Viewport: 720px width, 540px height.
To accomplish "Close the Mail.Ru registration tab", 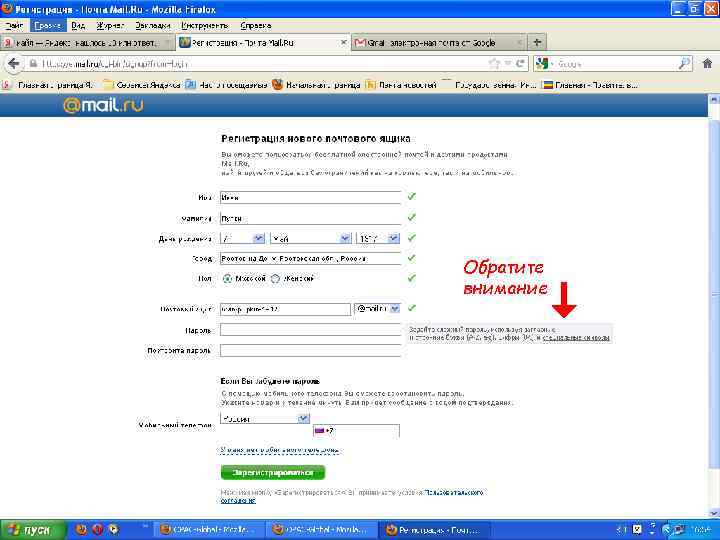I will [343, 43].
